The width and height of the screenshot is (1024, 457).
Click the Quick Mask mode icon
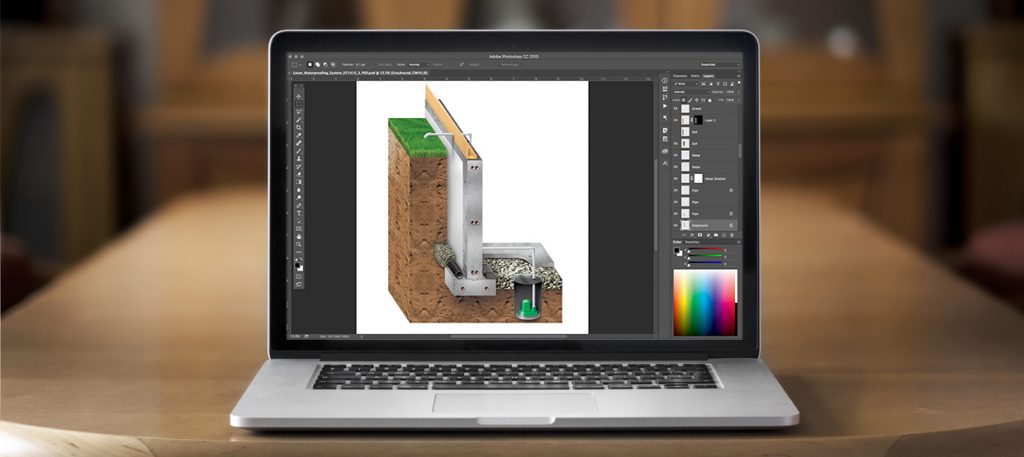[x=299, y=275]
